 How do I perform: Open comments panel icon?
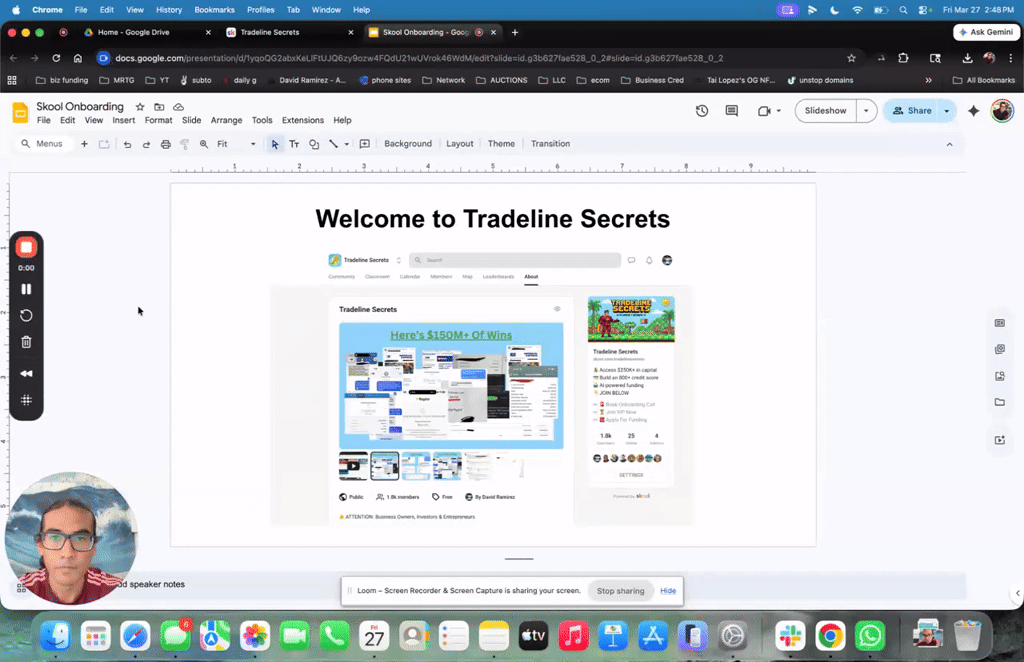[731, 111]
